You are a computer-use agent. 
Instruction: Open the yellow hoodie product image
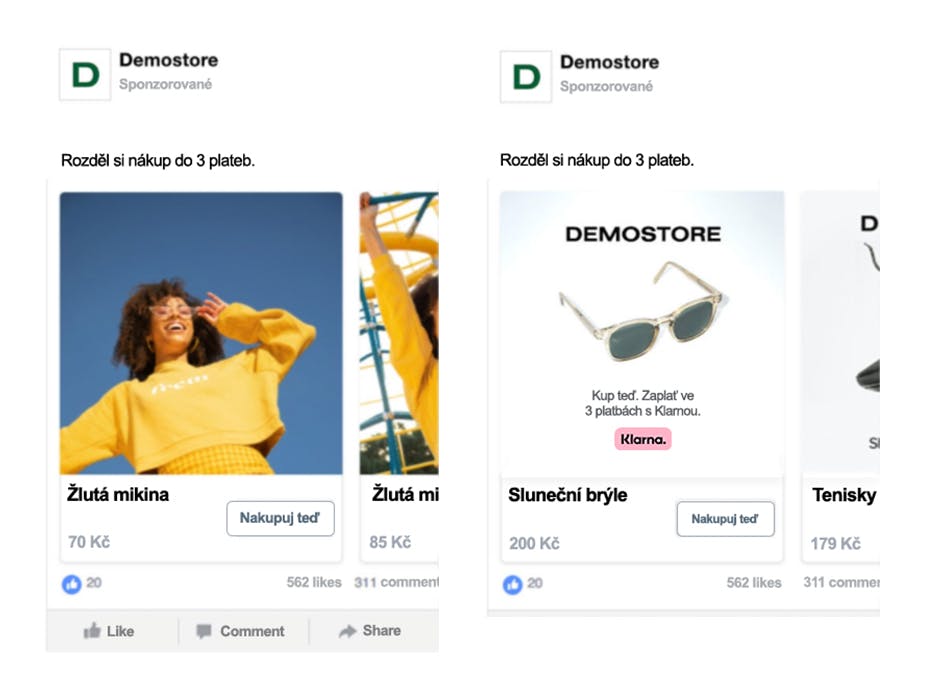[201, 333]
